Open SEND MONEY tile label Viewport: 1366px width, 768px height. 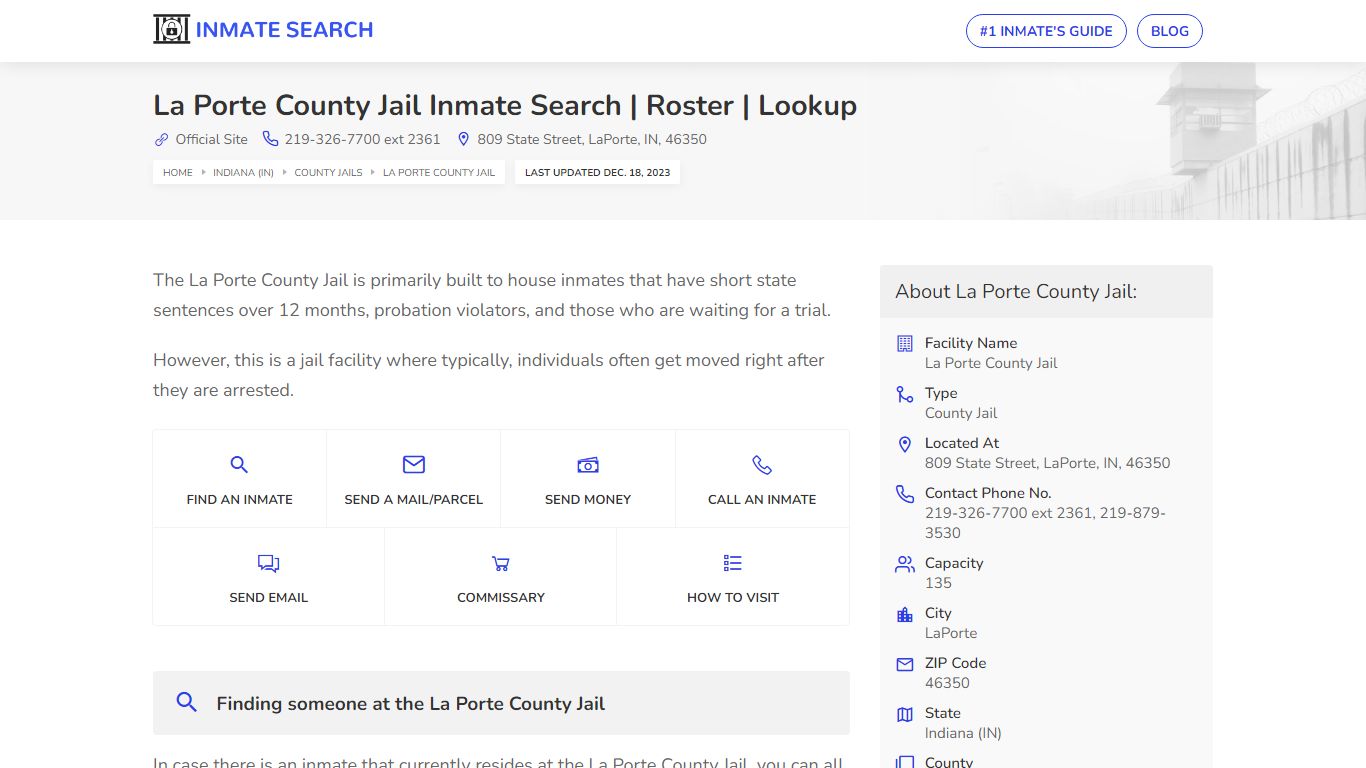pyautogui.click(x=588, y=499)
